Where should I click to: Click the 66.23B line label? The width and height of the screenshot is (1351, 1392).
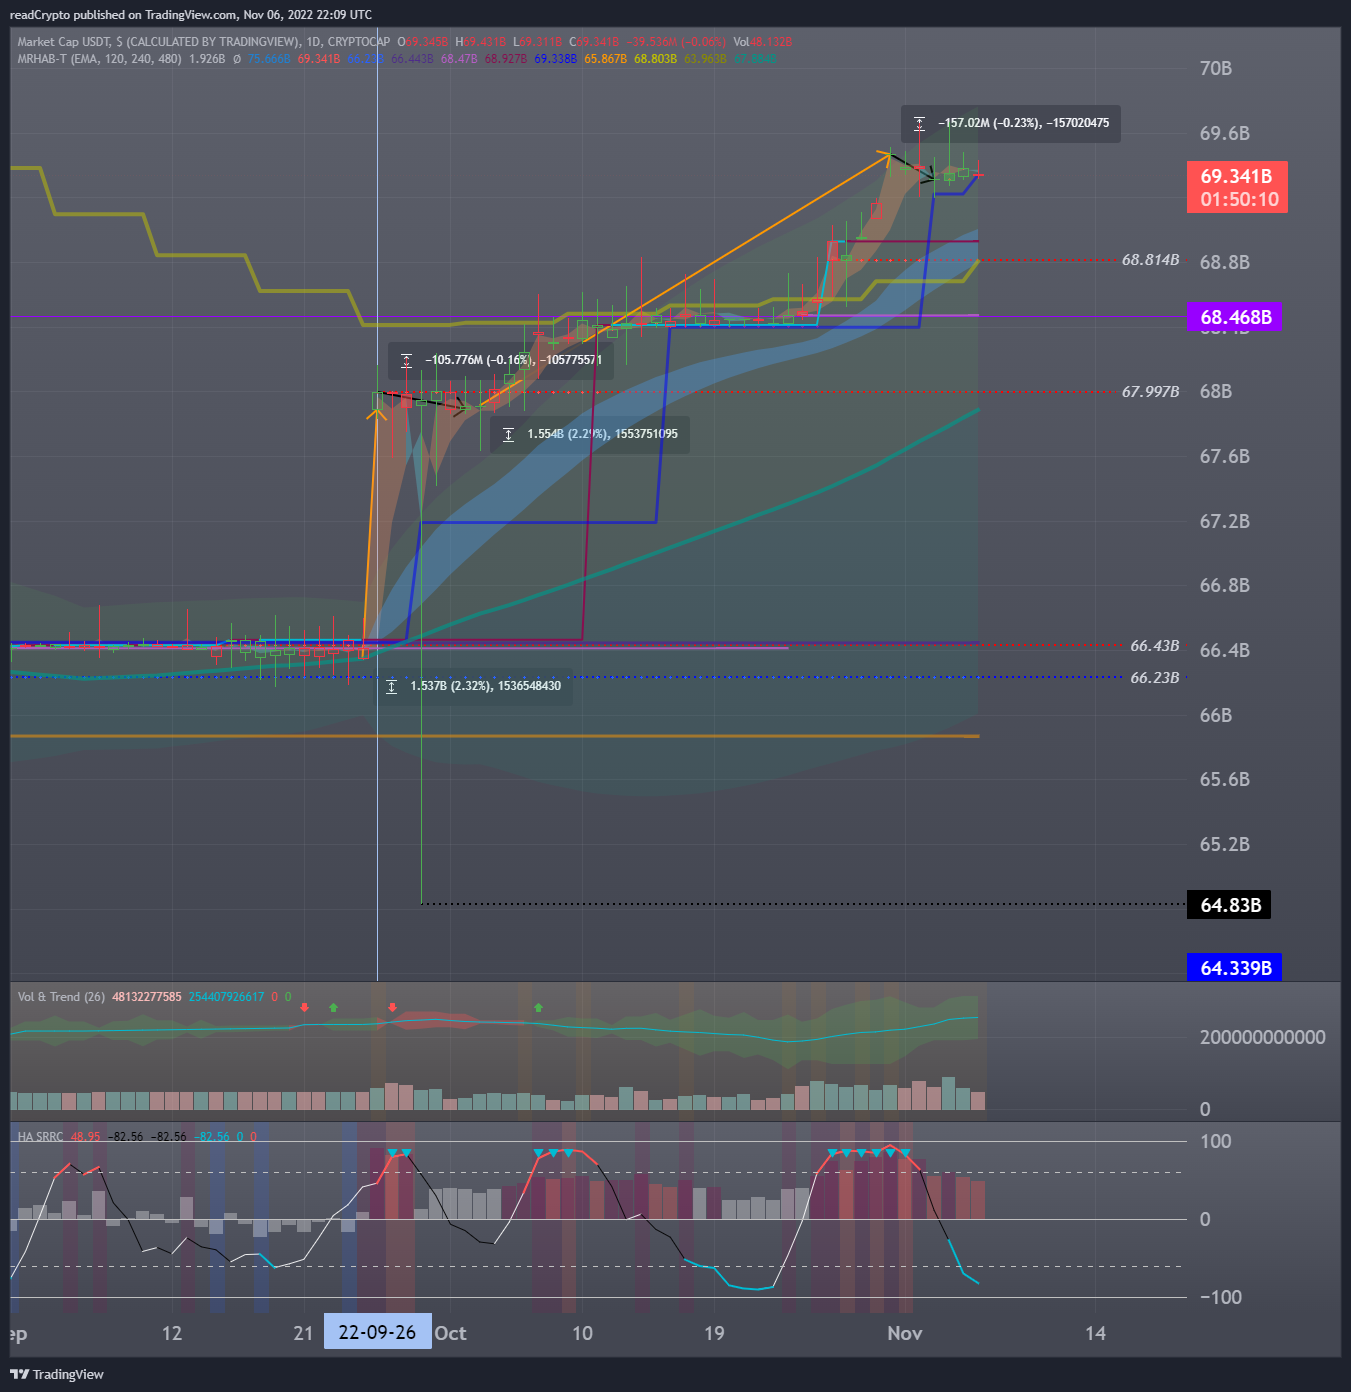[1155, 678]
